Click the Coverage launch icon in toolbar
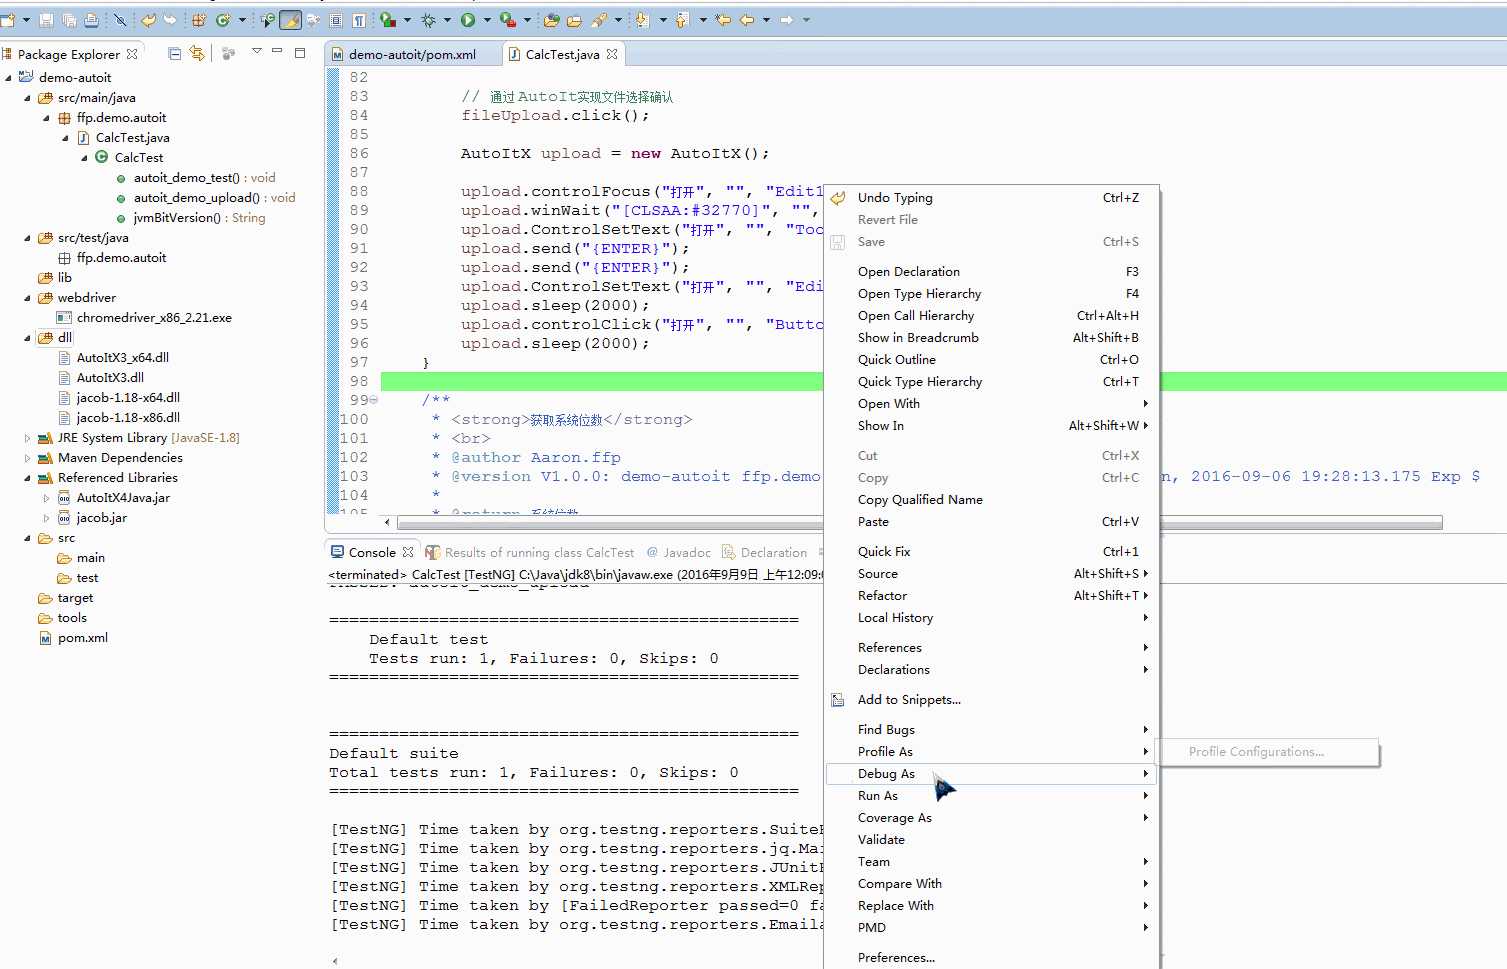Image resolution: width=1507 pixels, height=969 pixels. [x=387, y=20]
